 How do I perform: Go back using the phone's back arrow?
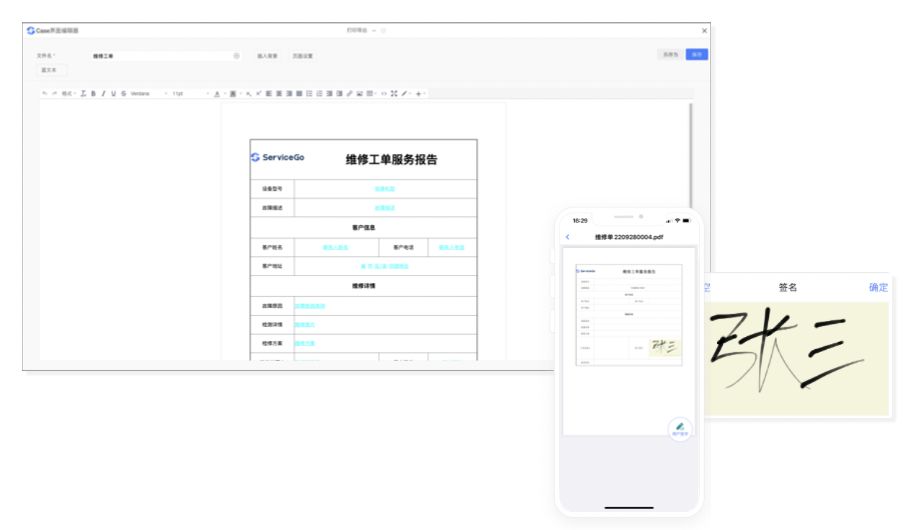click(x=568, y=237)
